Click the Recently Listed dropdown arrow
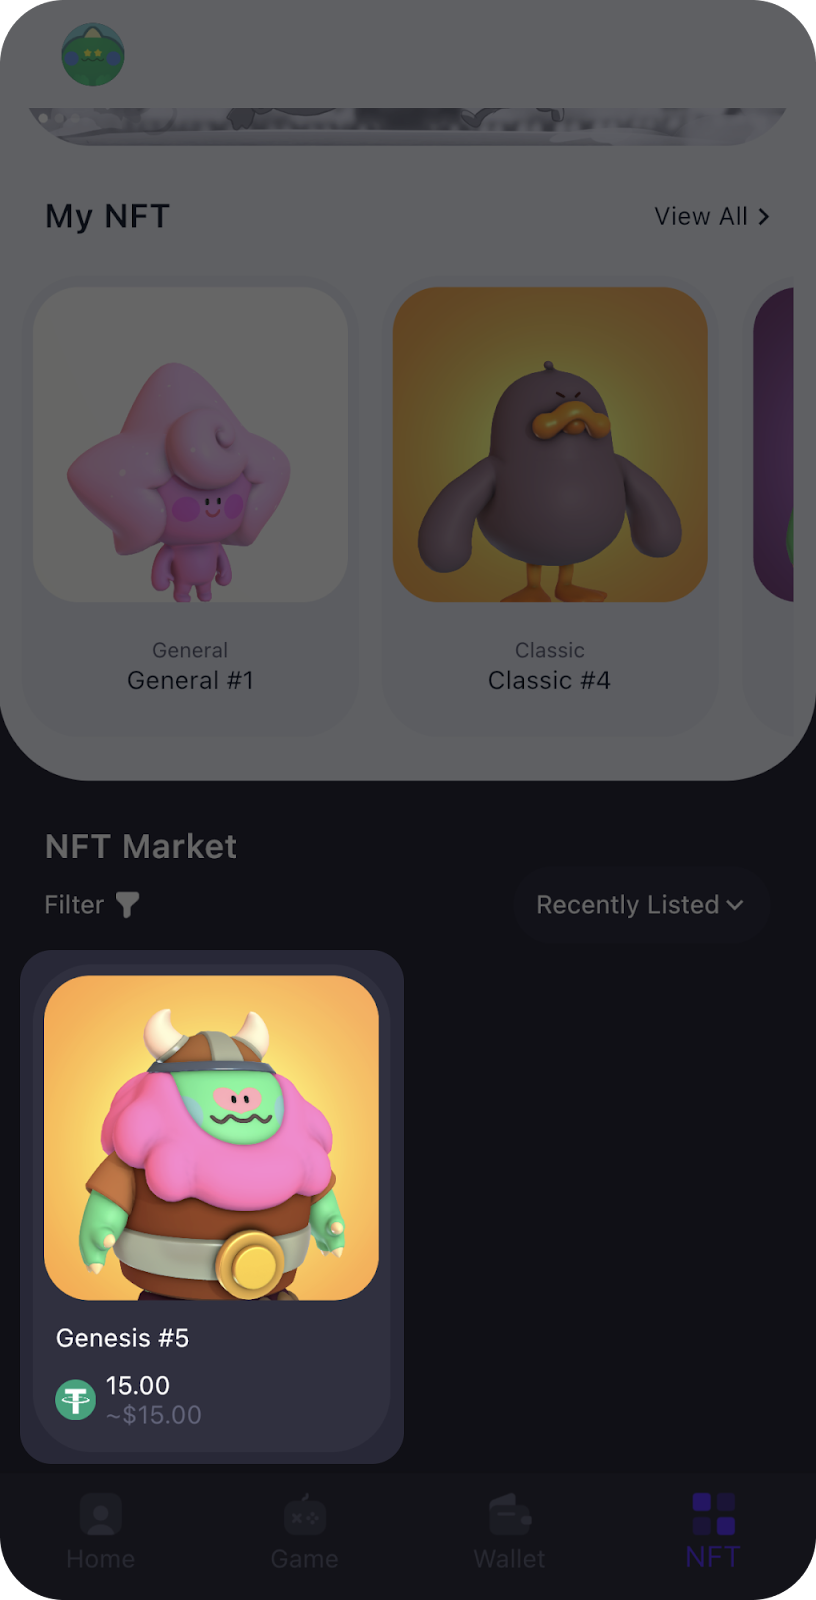 (735, 905)
